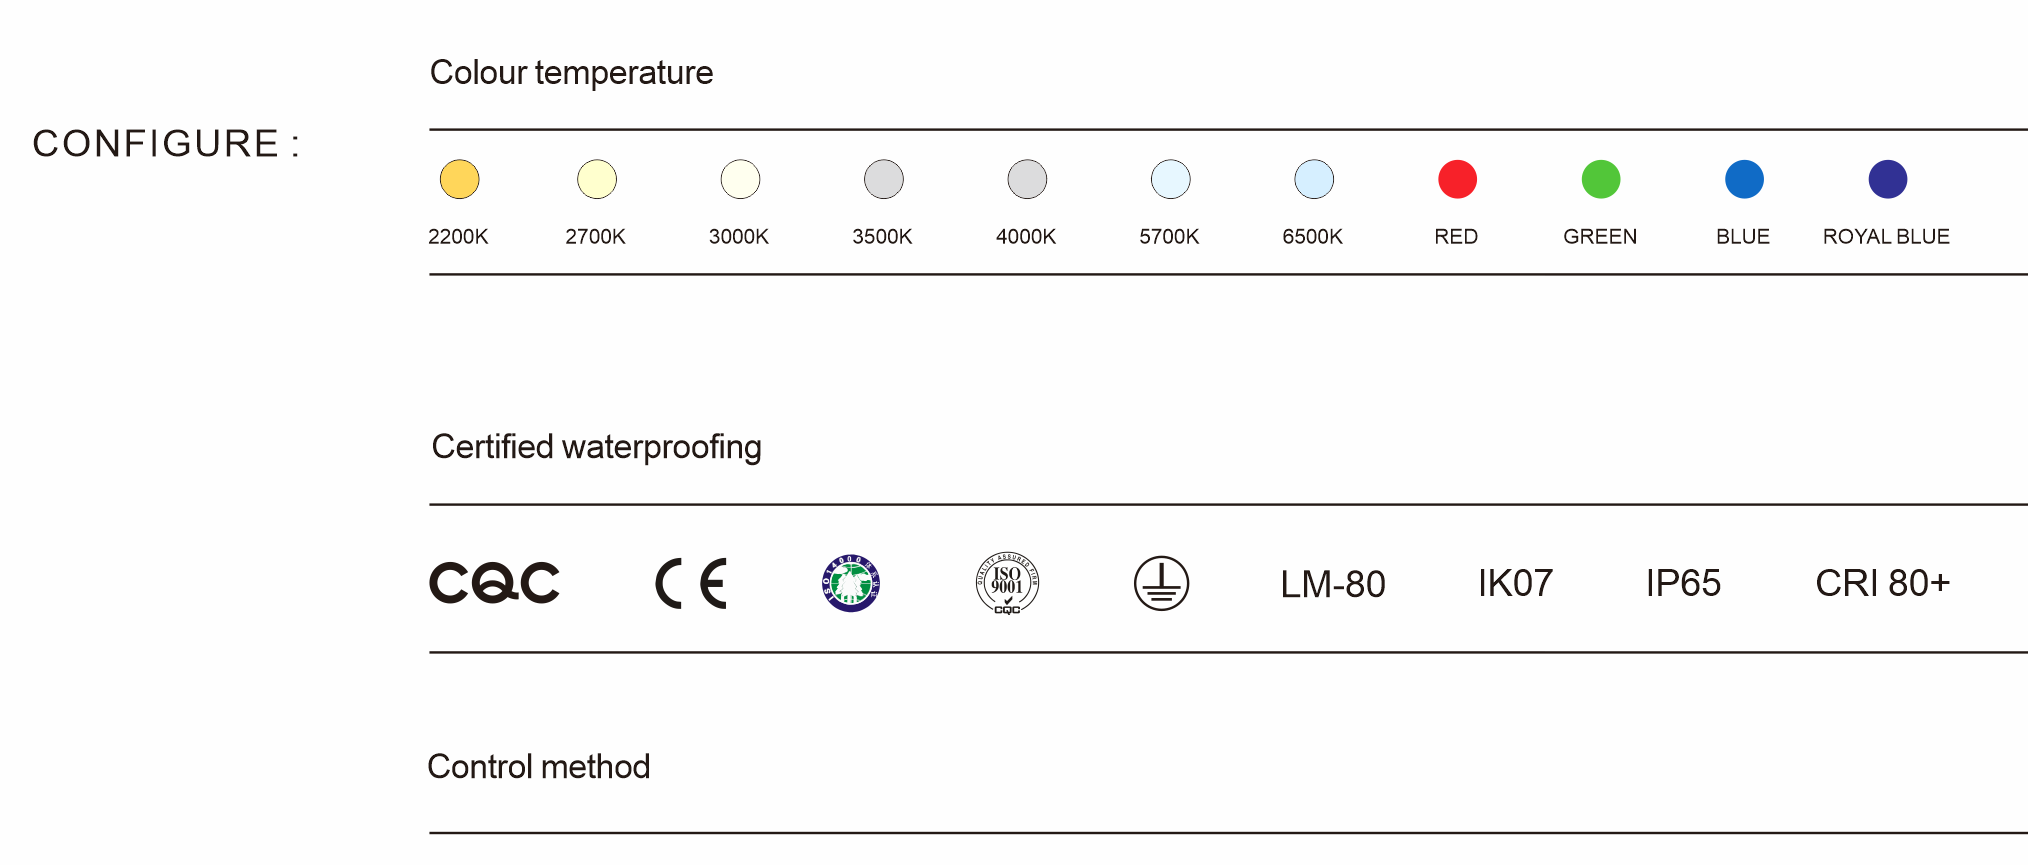
Task: Choose the GREEN colour circle
Action: (x=1601, y=180)
